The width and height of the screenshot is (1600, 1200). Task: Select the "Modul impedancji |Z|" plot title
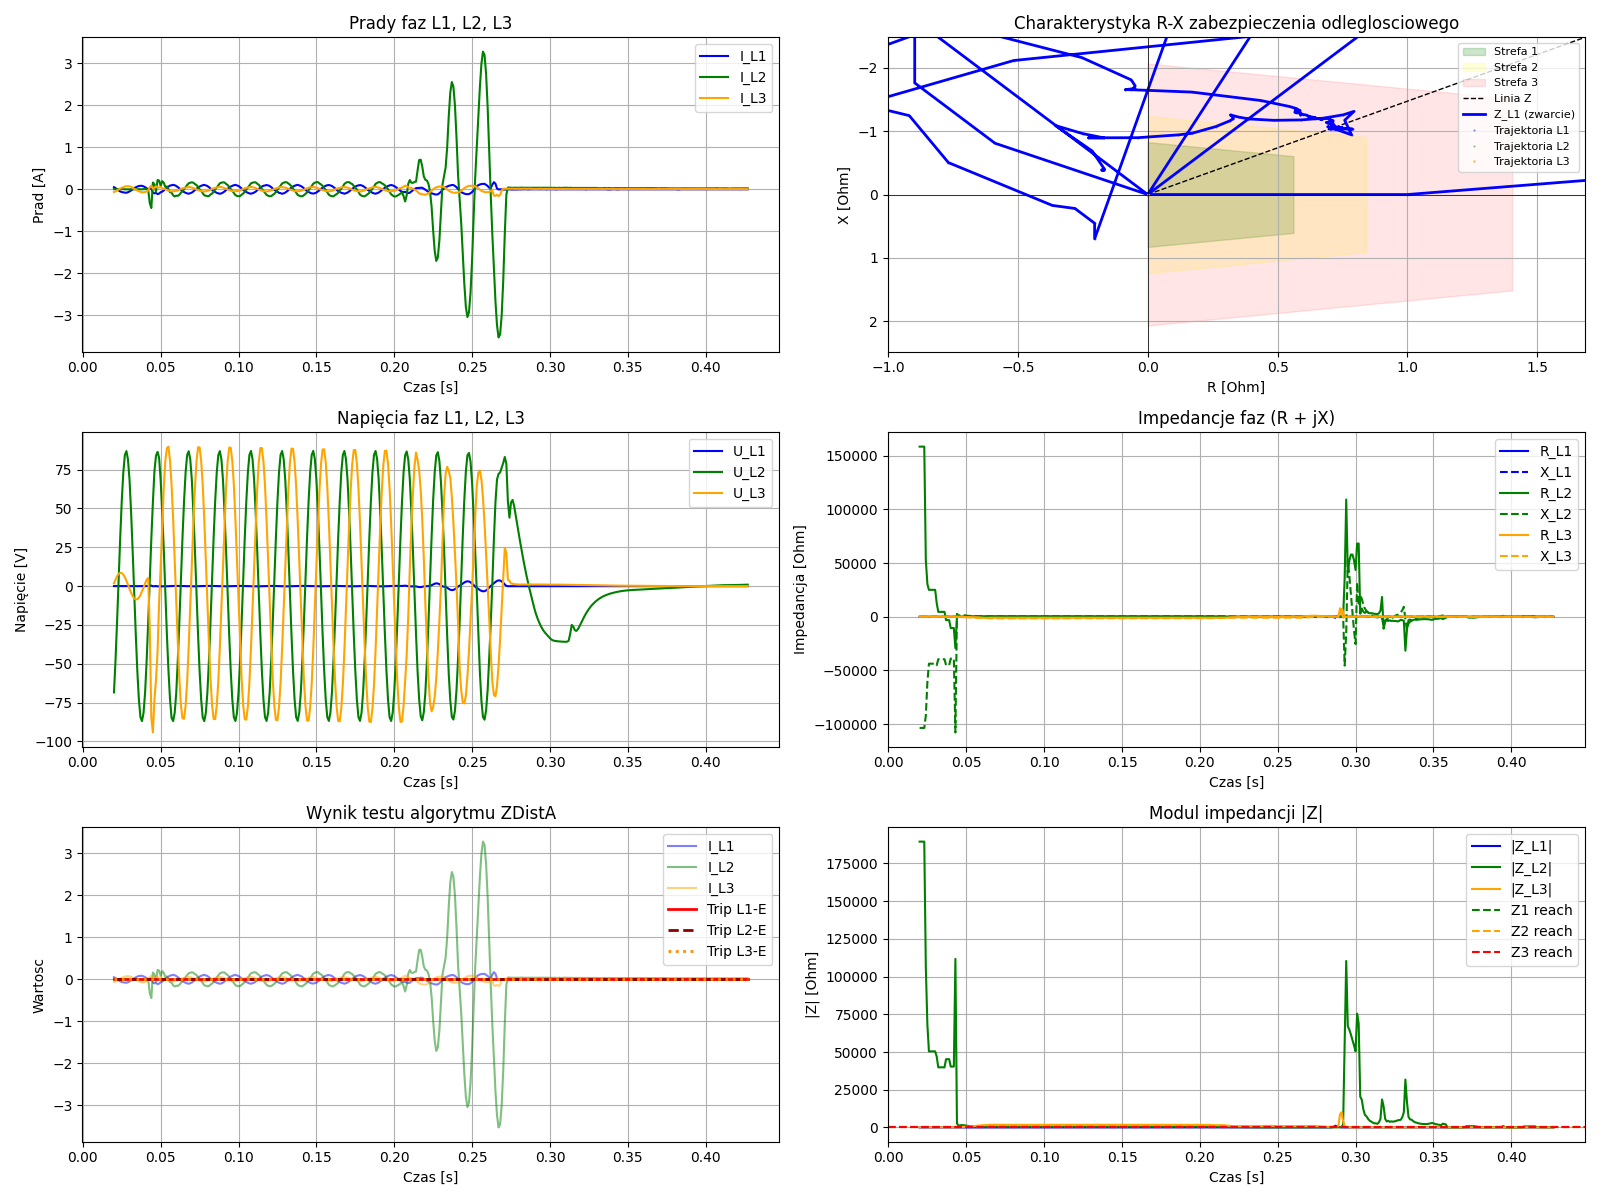1236,813
